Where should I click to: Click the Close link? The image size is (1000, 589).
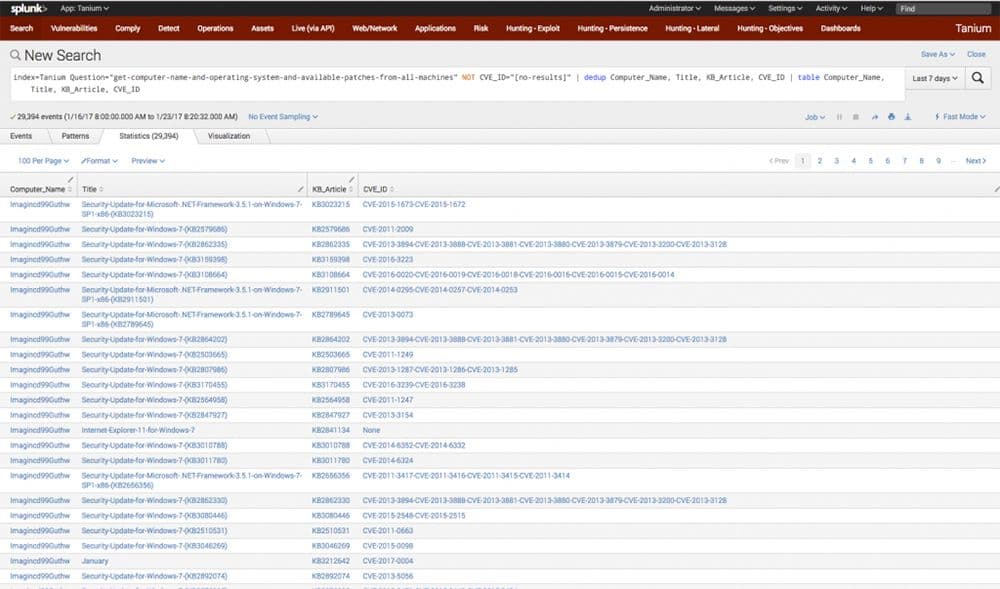click(x=976, y=55)
